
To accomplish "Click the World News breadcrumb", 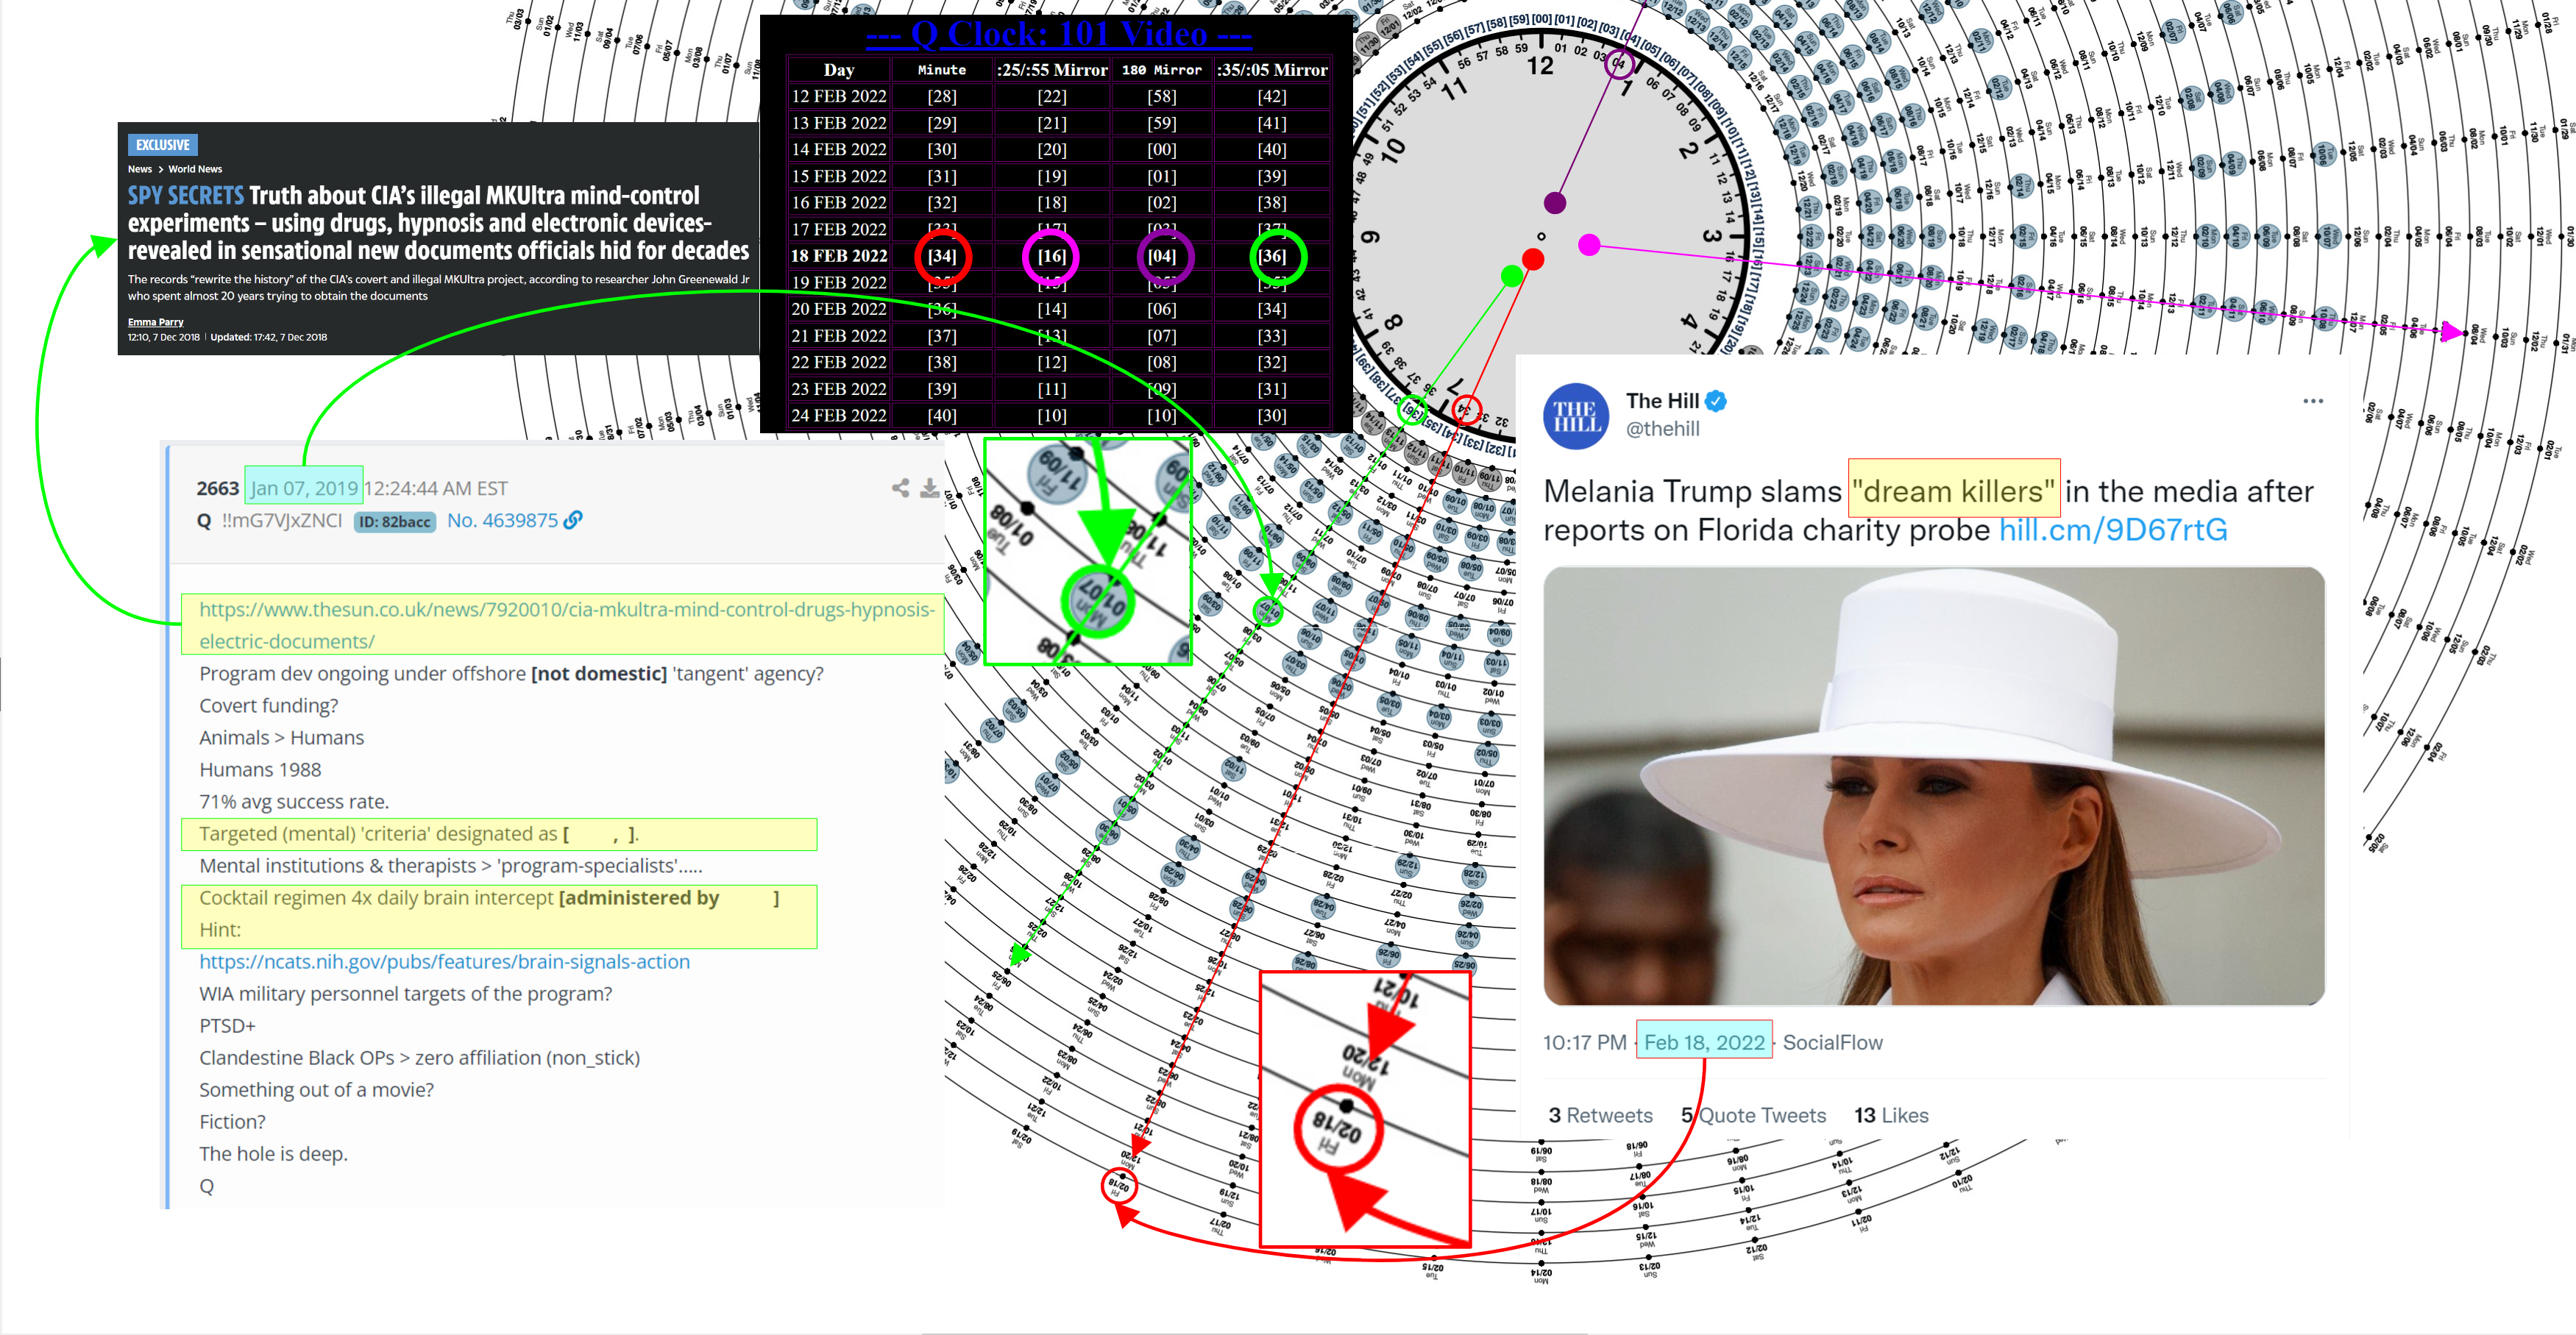I will coord(195,169).
